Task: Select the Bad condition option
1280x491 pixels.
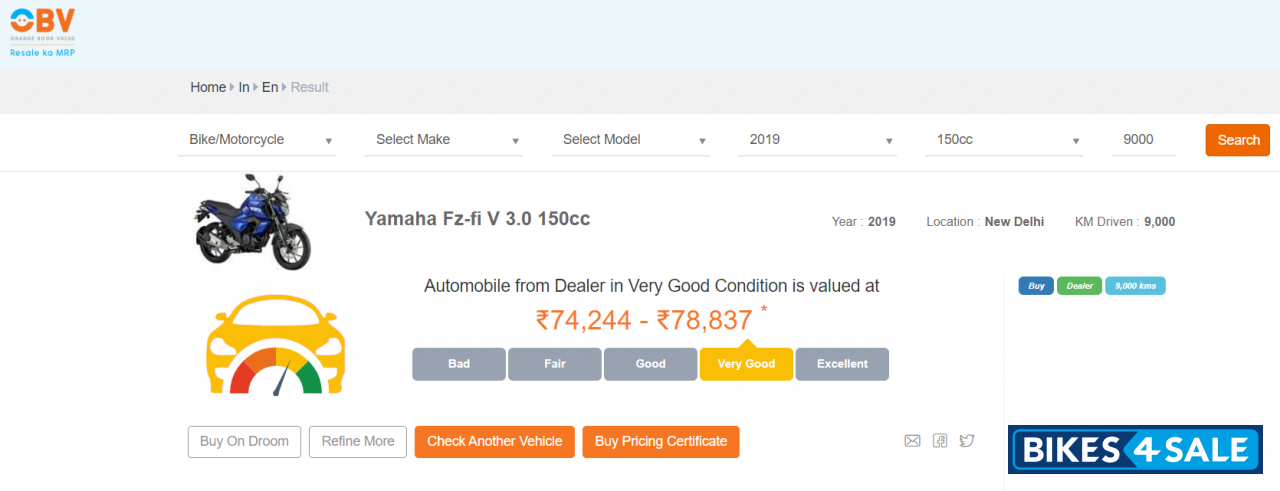Action: point(459,364)
